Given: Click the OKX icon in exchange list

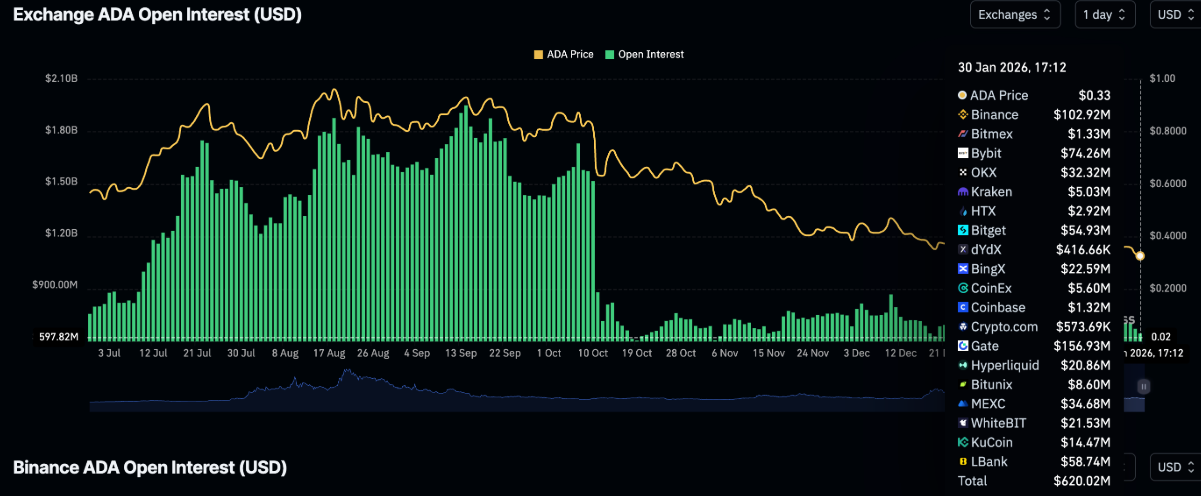Looking at the screenshot, I should pos(963,173).
